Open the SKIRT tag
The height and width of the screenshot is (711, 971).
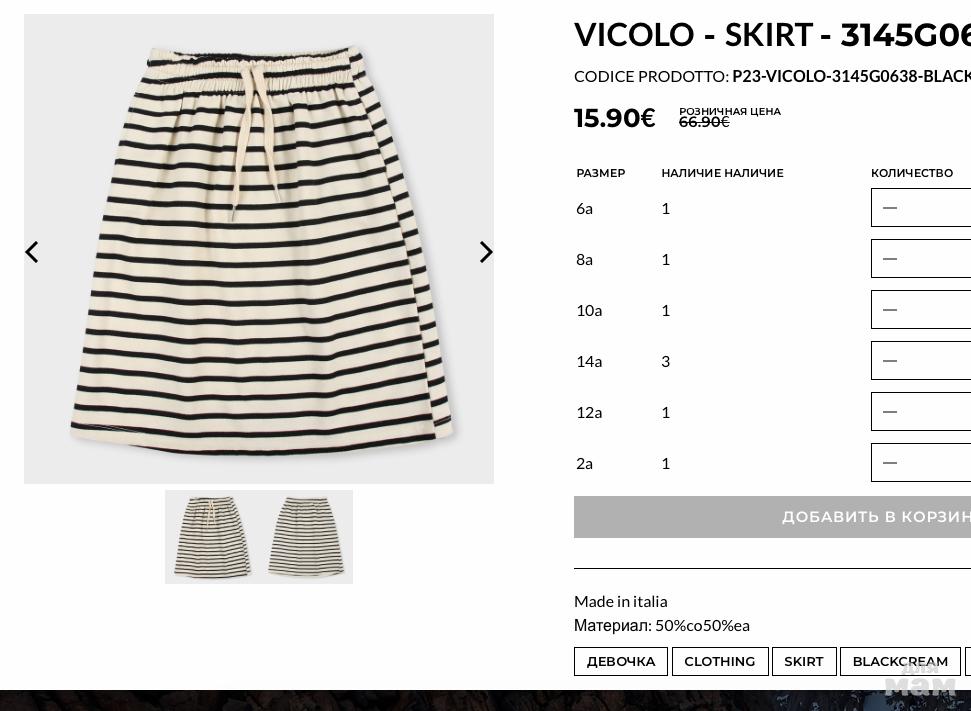point(804,661)
